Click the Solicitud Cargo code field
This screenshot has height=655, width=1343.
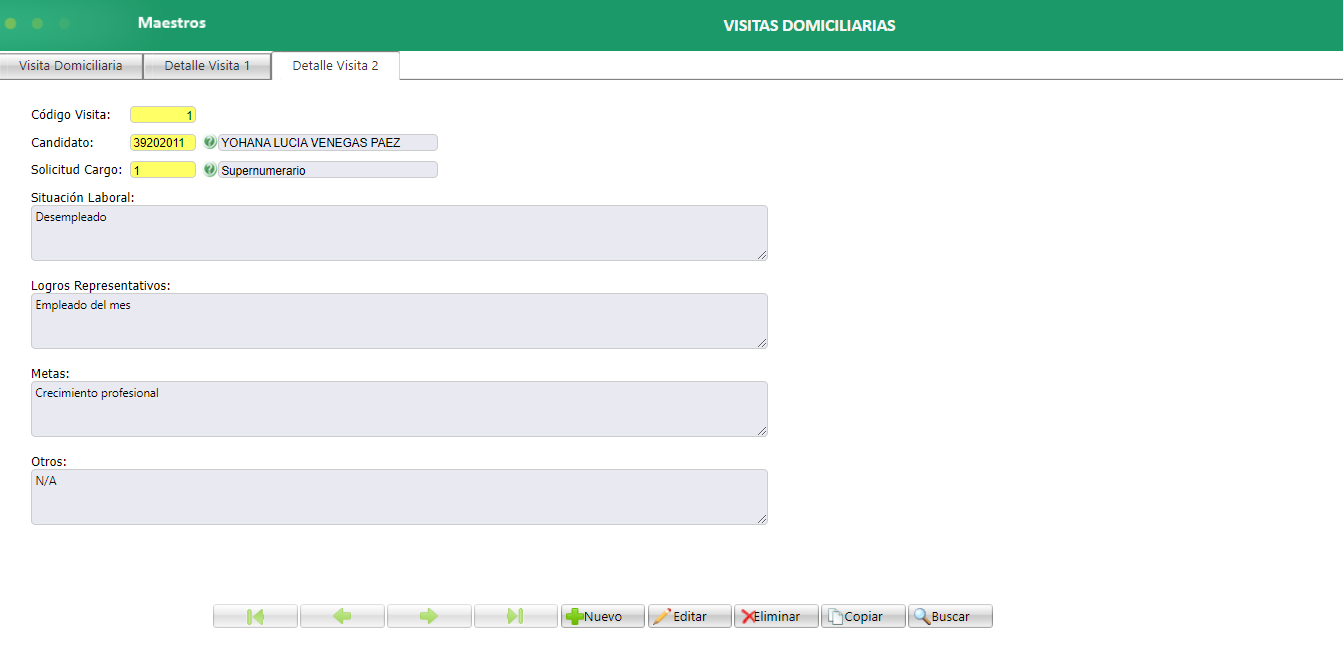[x=163, y=170]
